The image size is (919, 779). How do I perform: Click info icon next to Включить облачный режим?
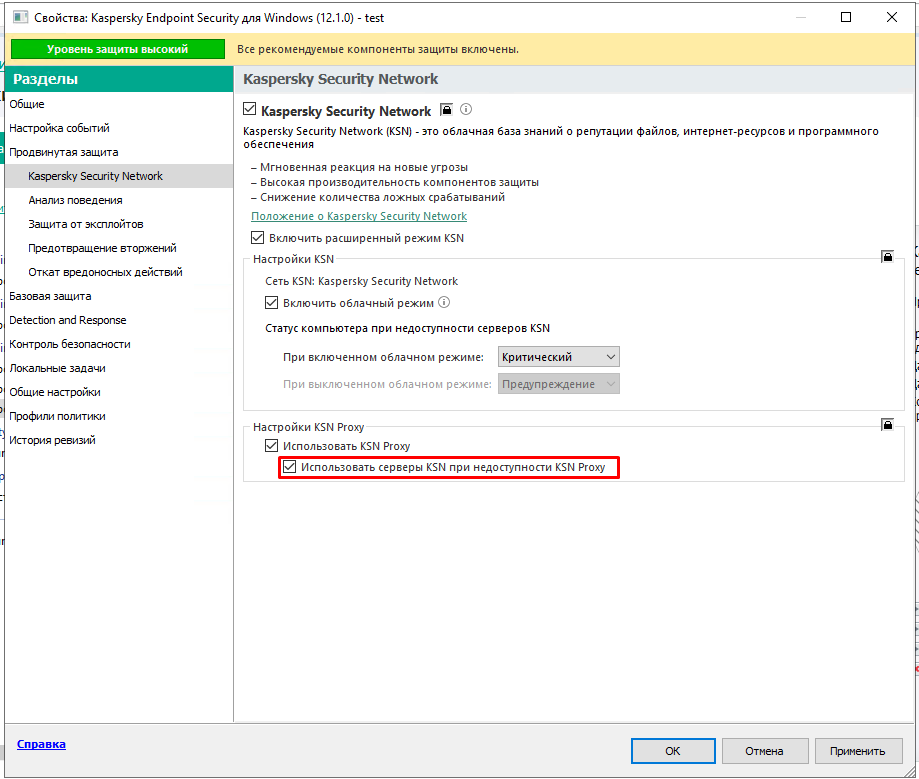pyautogui.click(x=444, y=302)
